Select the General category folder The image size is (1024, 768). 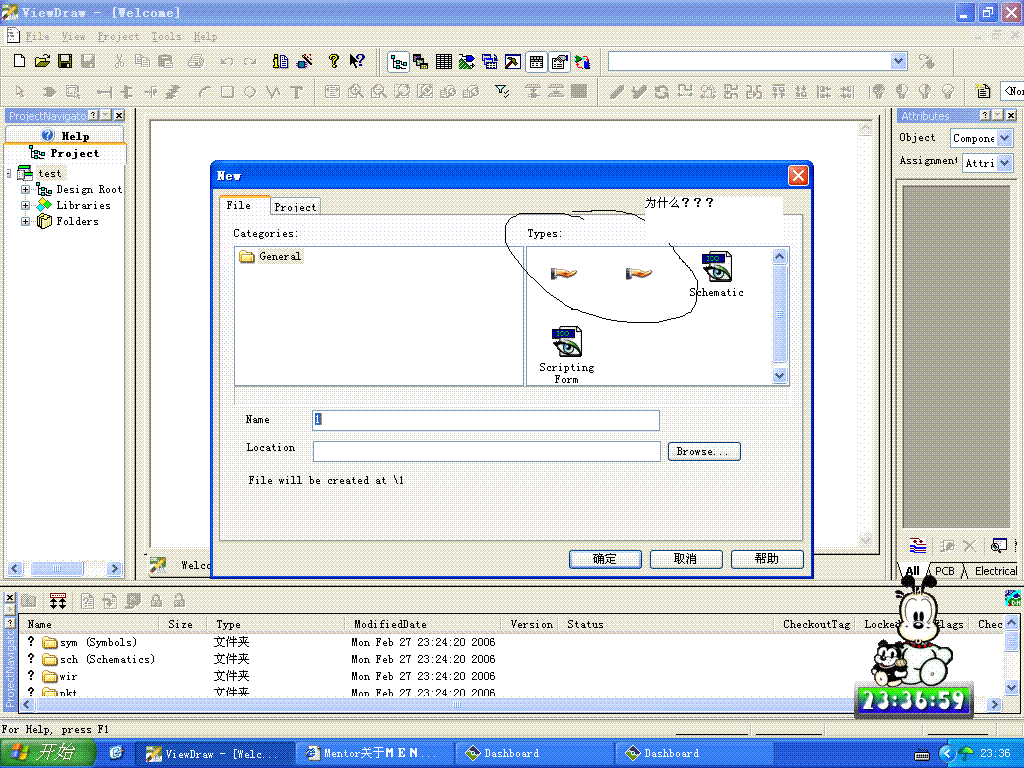(x=270, y=257)
